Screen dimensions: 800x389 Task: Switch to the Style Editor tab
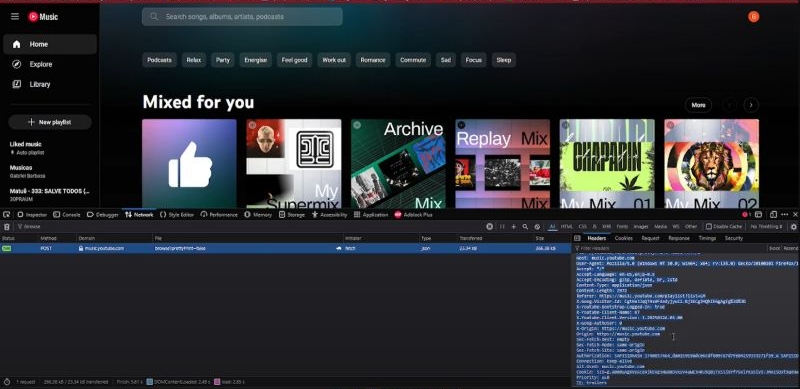coord(177,215)
